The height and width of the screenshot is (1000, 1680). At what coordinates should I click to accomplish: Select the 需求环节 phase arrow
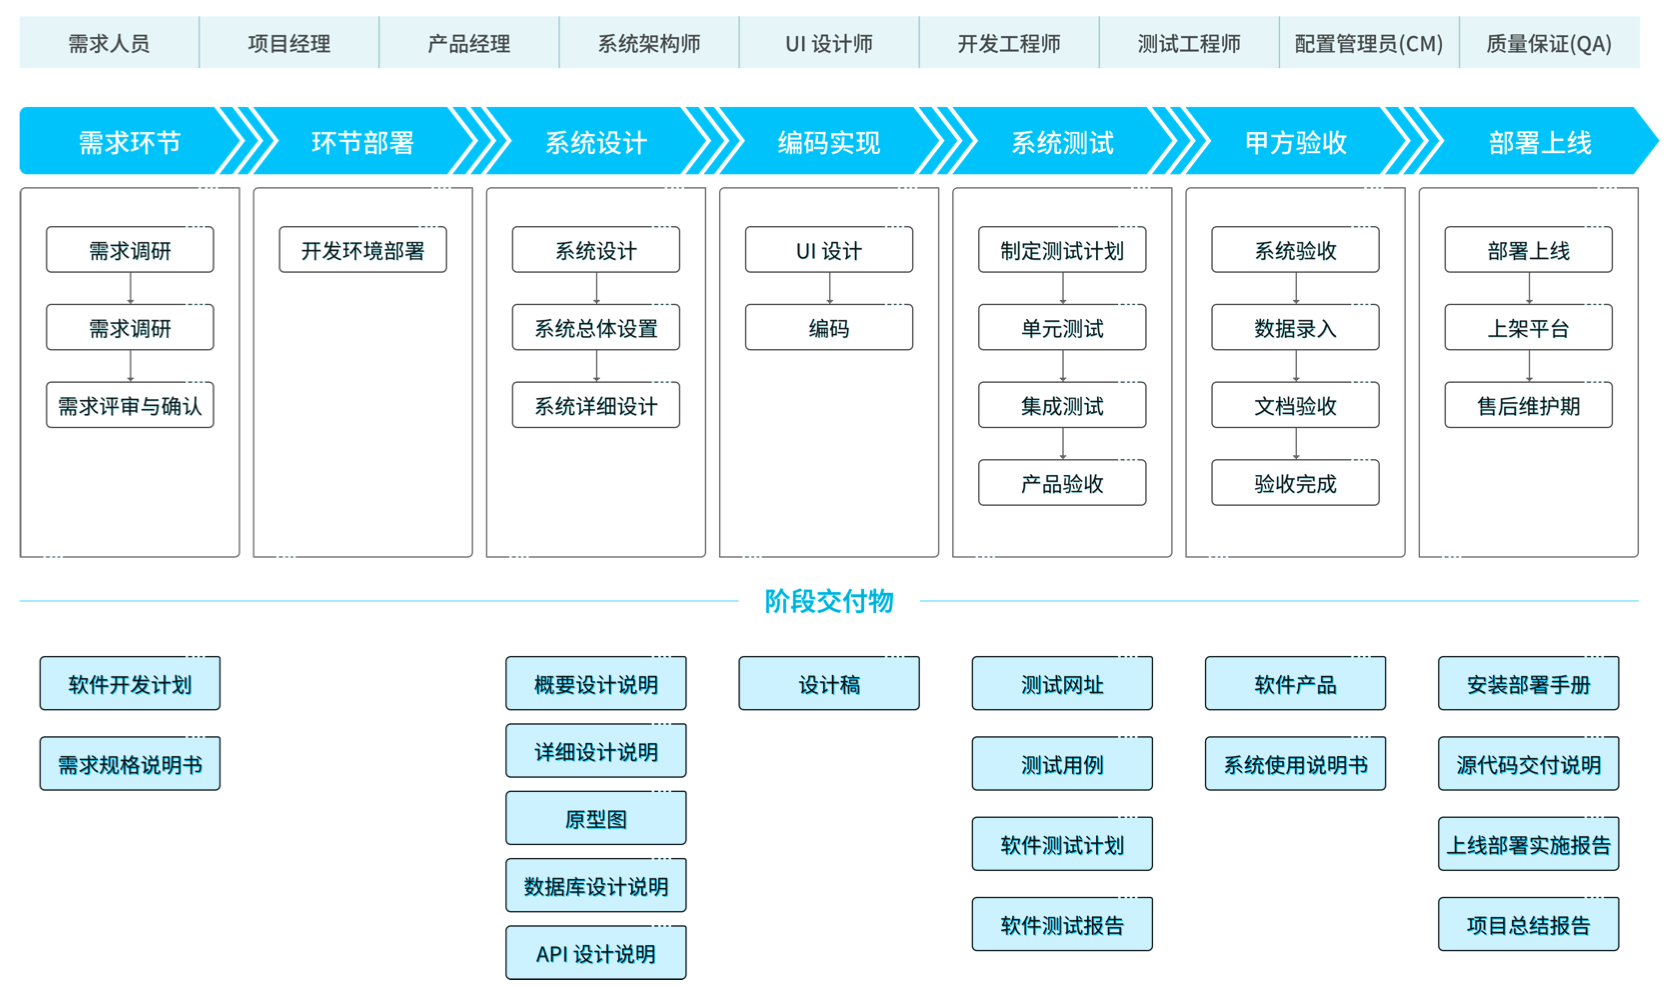(130, 142)
